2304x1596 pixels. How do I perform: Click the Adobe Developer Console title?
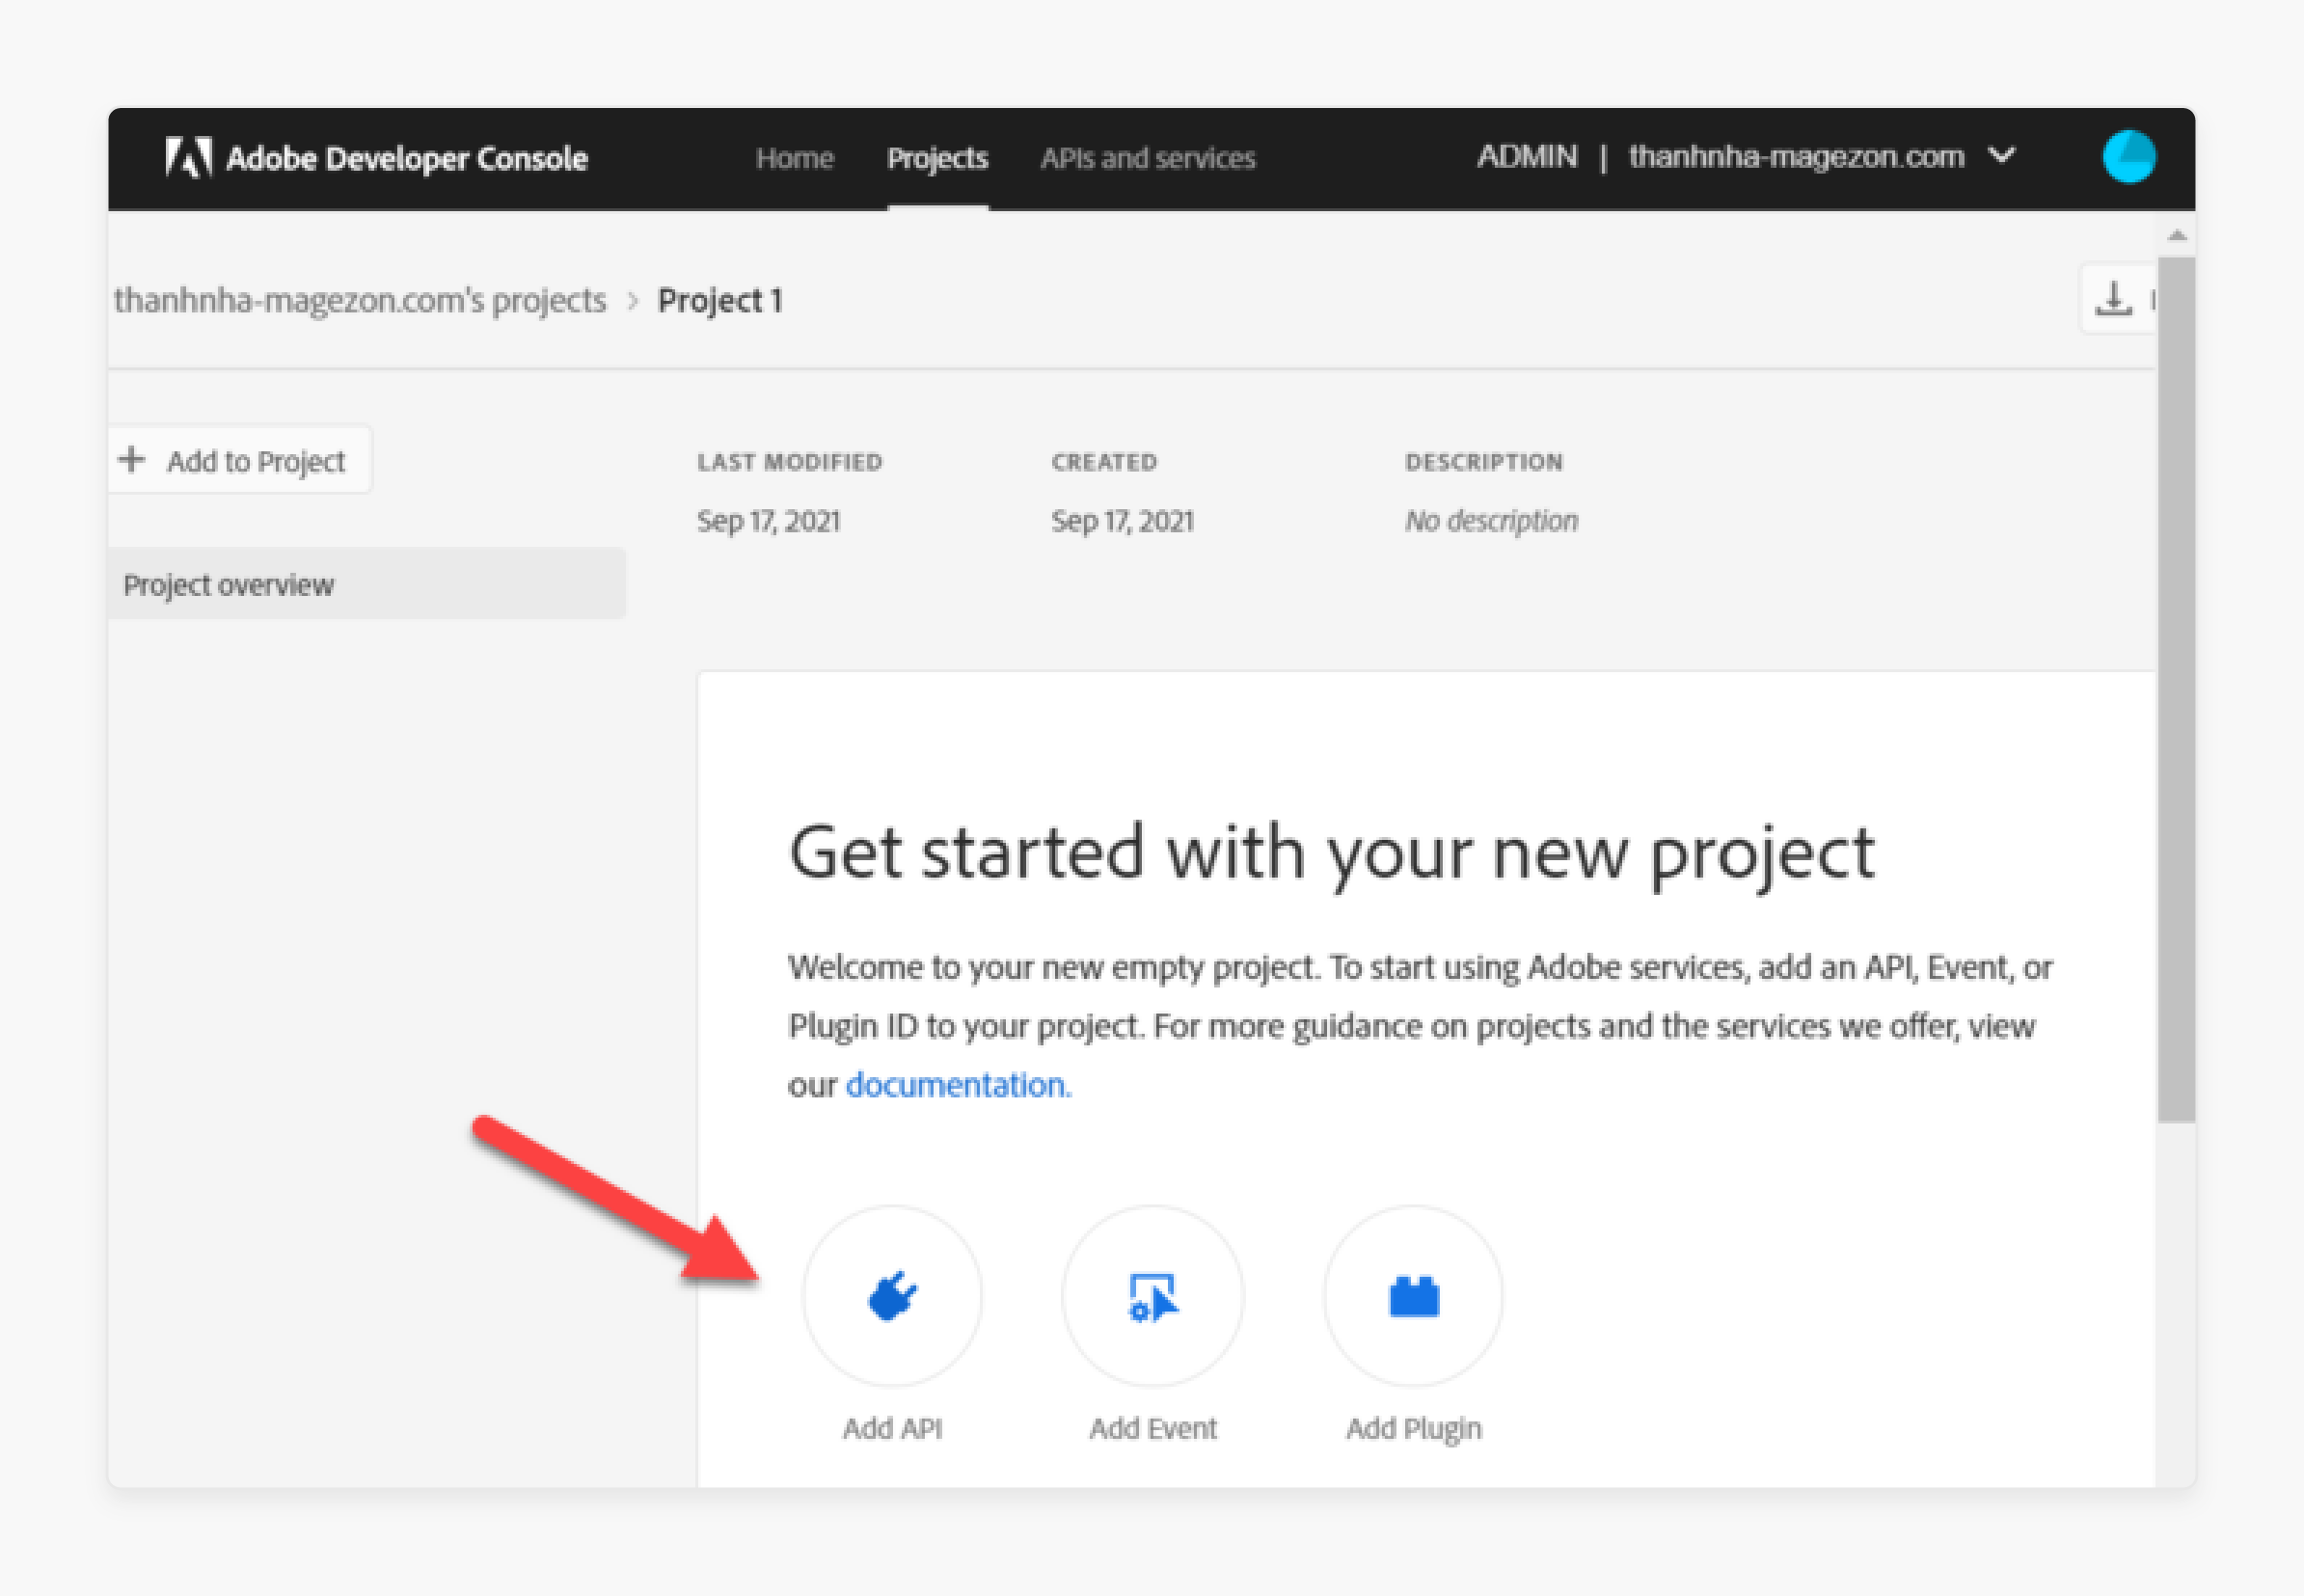click(407, 158)
